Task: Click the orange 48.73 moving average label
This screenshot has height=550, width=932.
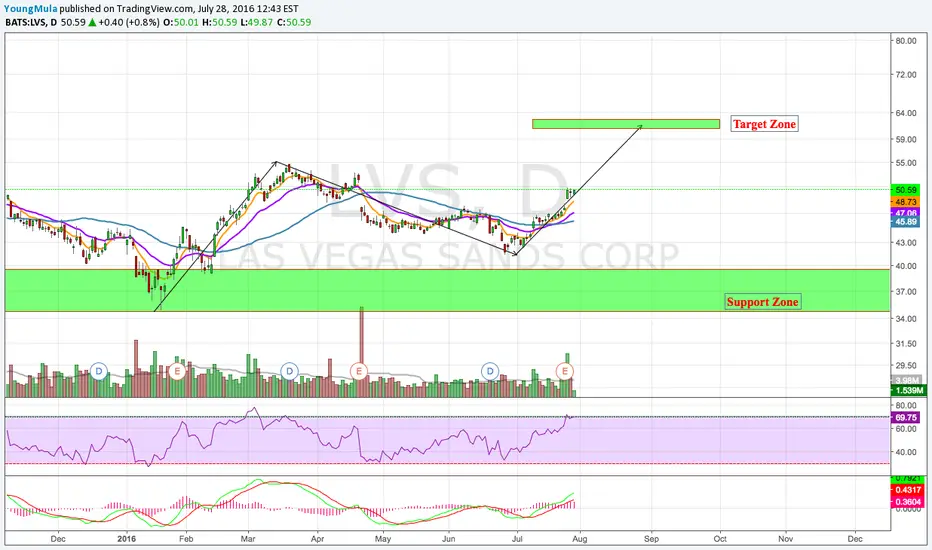Action: [x=906, y=202]
